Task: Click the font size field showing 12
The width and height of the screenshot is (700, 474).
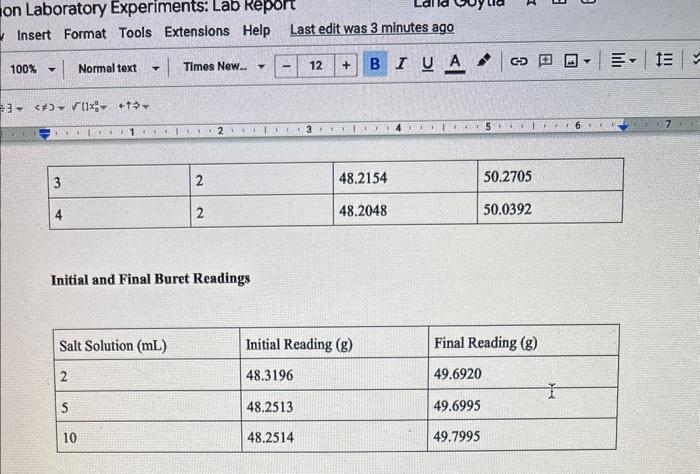Action: pos(316,66)
